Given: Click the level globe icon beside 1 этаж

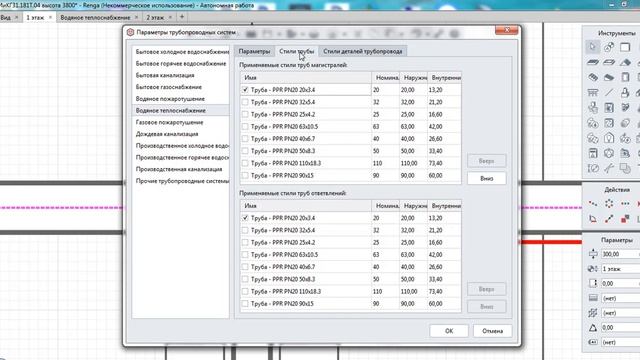Looking at the screenshot, I should click(x=593, y=269).
